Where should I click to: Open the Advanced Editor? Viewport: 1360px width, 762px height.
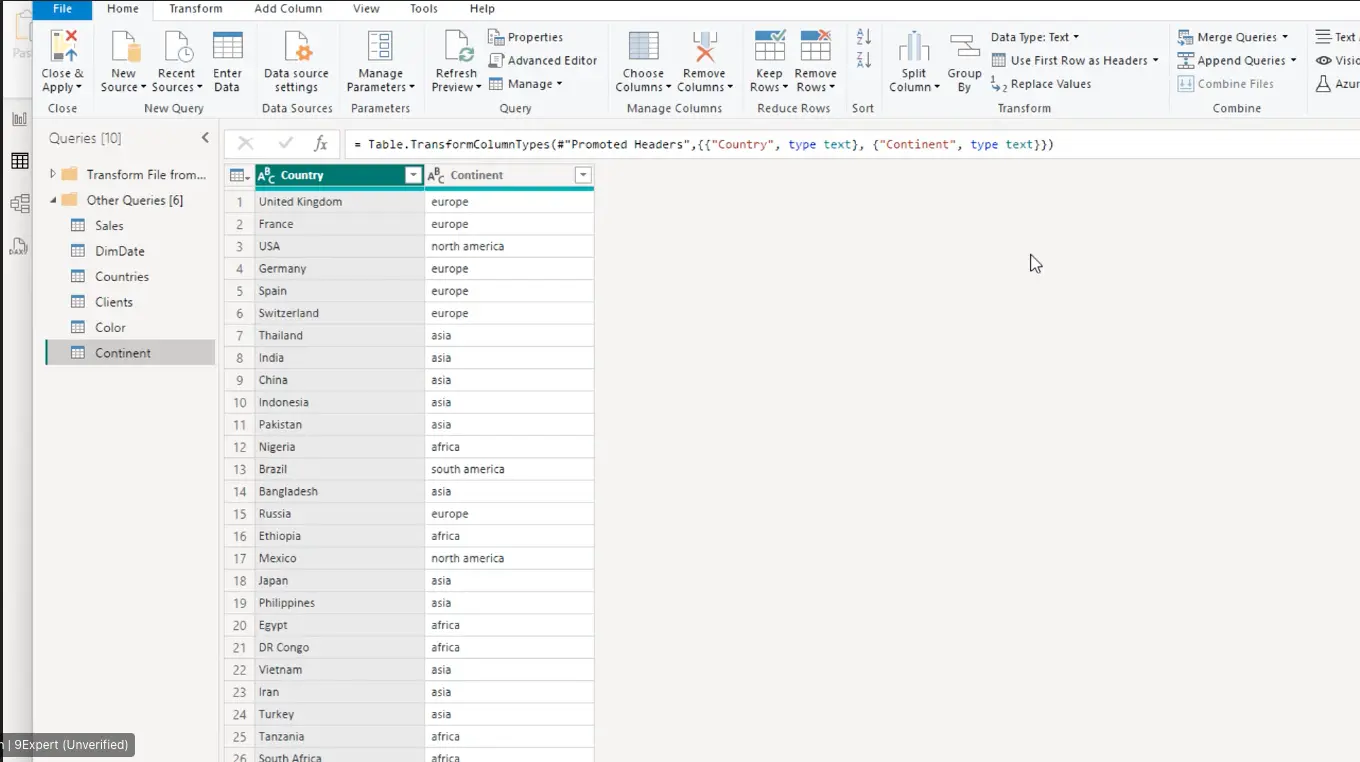click(543, 60)
